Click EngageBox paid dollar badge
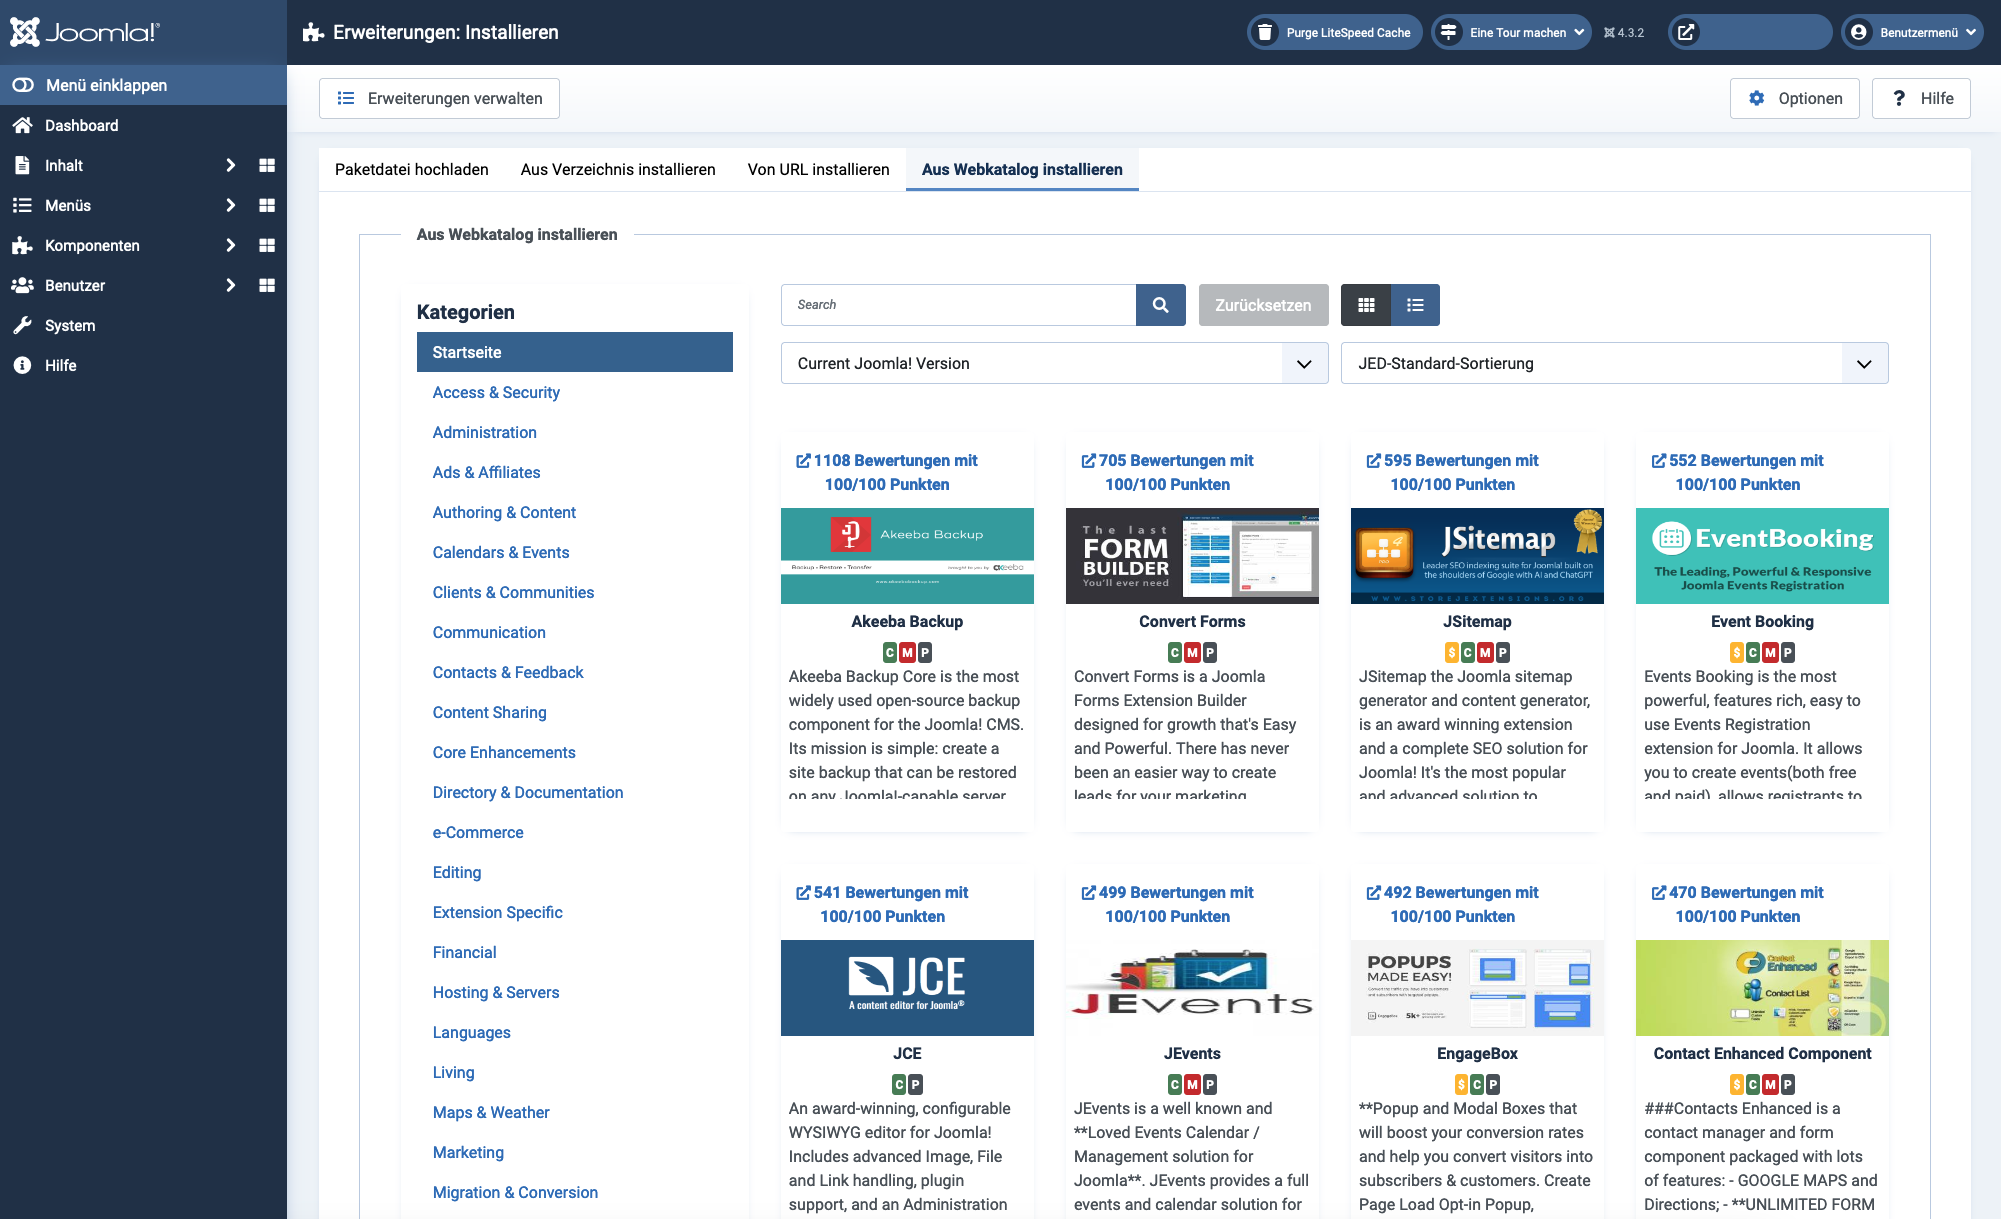 [1461, 1085]
